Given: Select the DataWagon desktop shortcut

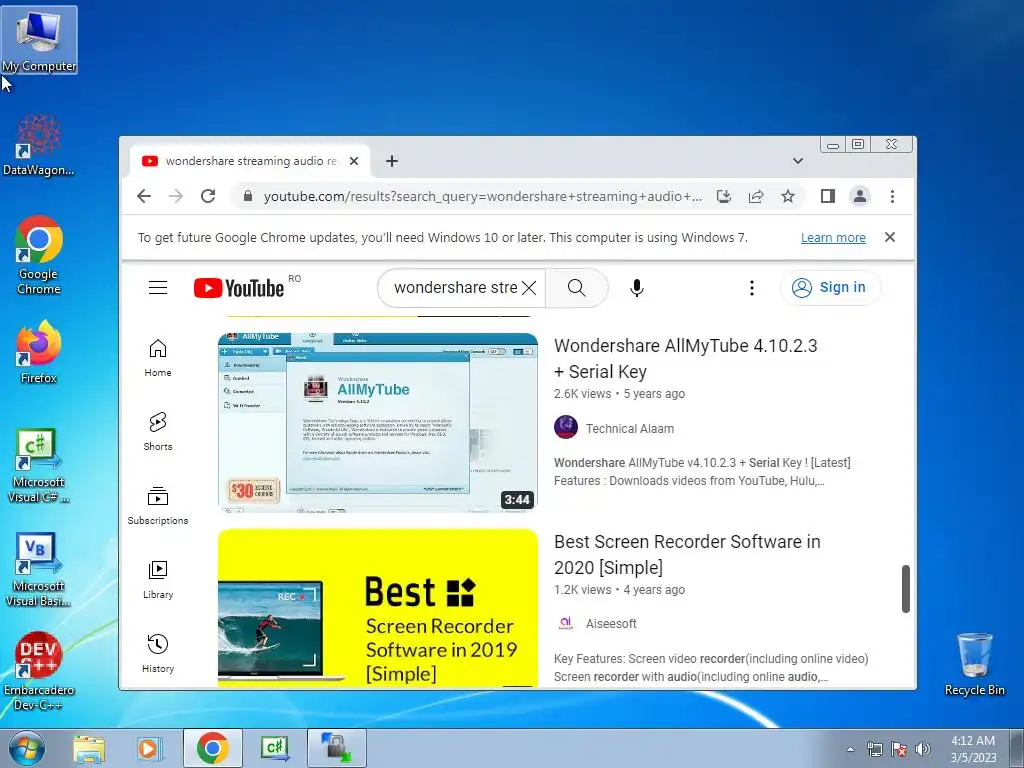Looking at the screenshot, I should 39,145.
